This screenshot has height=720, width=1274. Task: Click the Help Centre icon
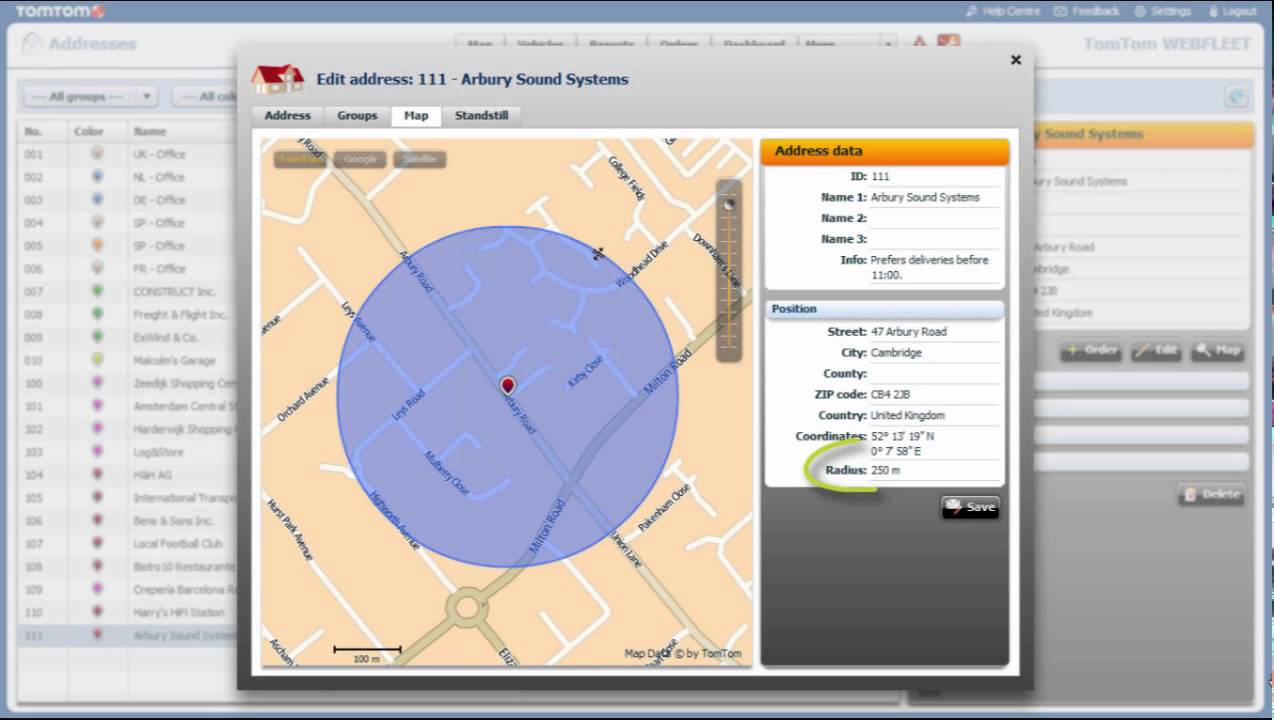pyautogui.click(x=973, y=11)
